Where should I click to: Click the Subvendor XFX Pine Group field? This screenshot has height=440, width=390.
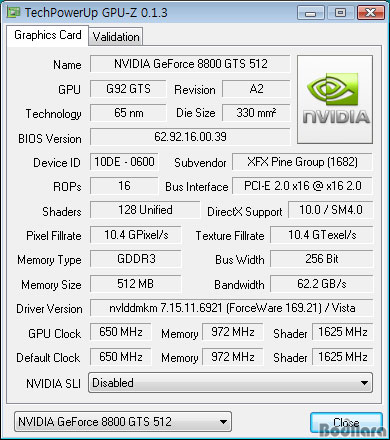pos(302,162)
